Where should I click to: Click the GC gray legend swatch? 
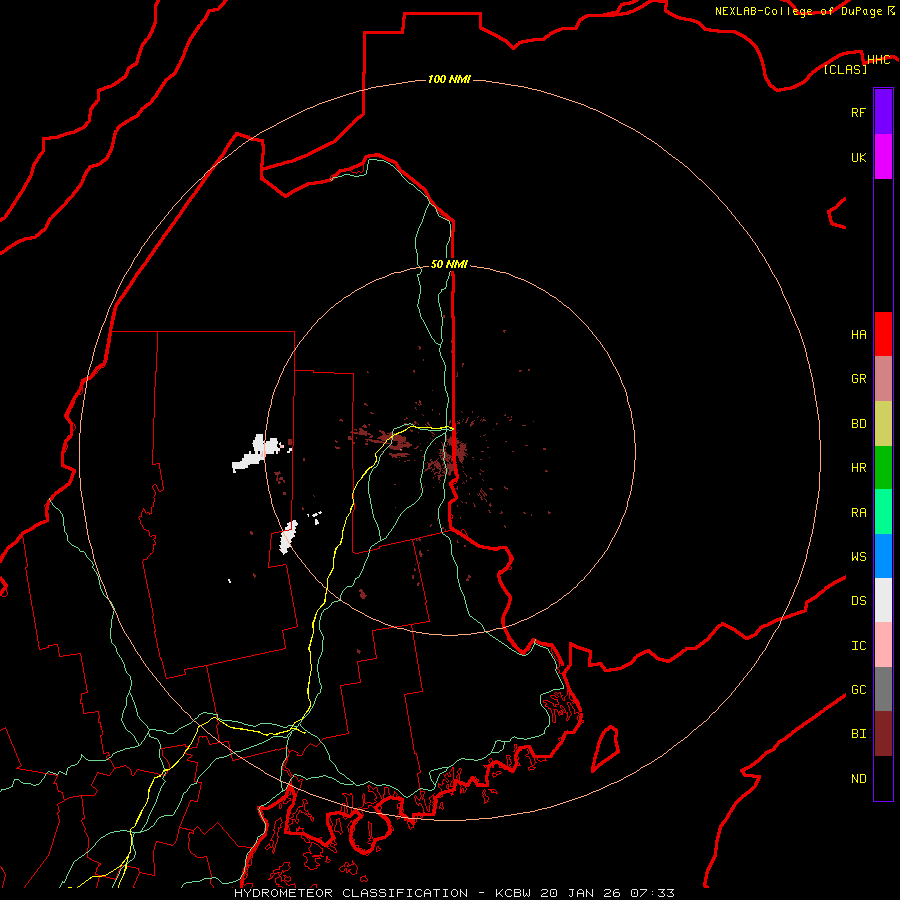(x=883, y=689)
